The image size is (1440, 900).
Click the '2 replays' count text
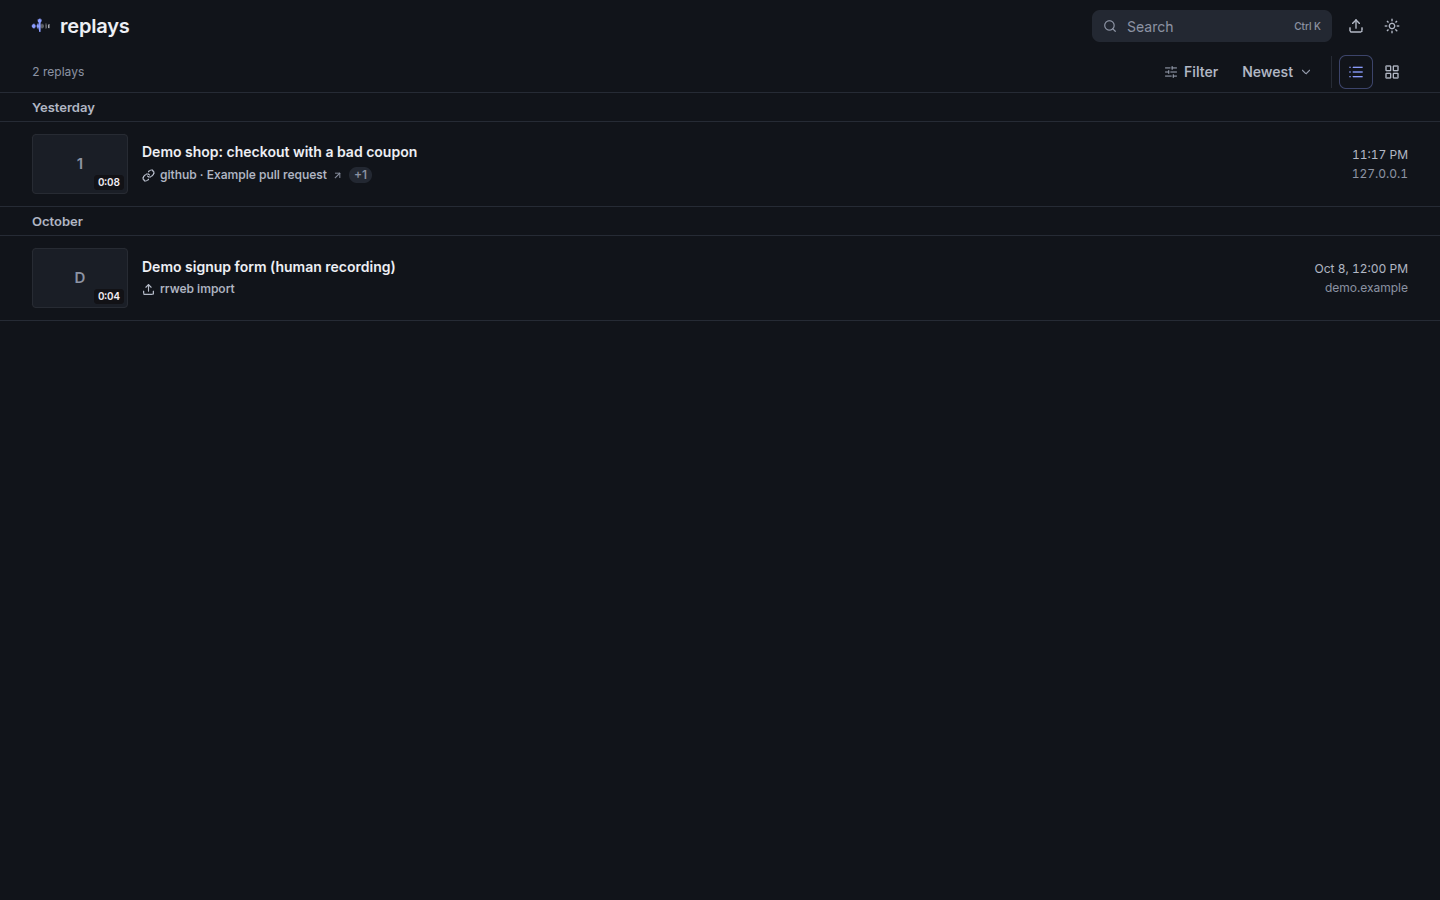tap(58, 72)
